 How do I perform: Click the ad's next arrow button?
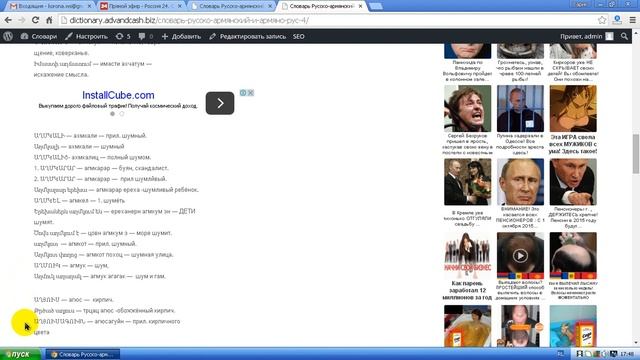(220, 103)
